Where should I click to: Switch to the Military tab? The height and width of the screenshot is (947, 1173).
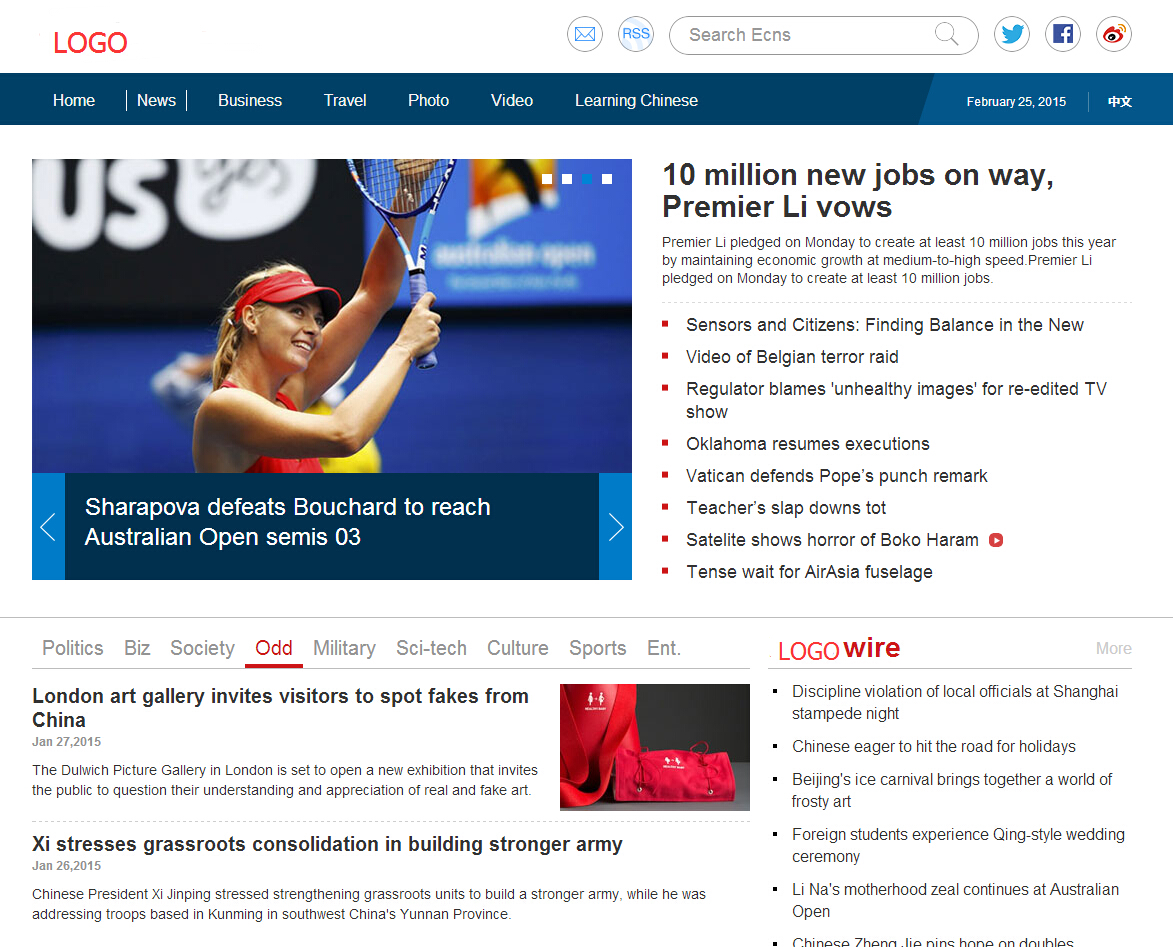pyautogui.click(x=344, y=648)
